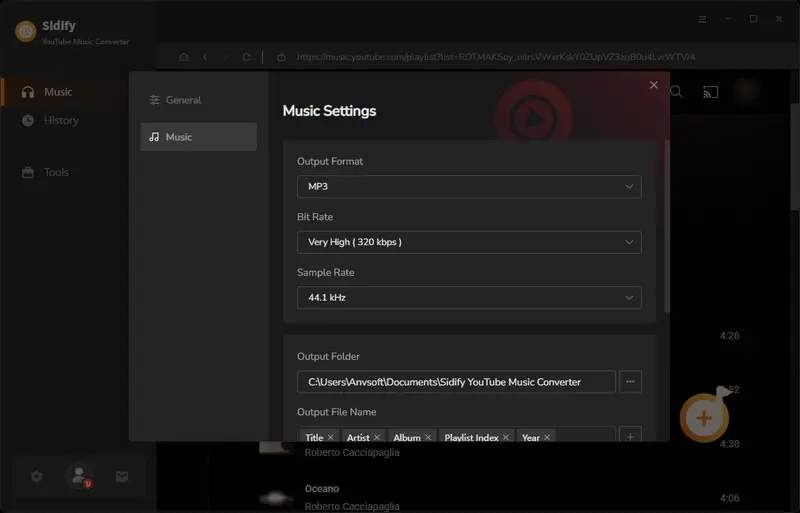The image size is (800, 513).
Task: Click the Output Folder path field
Action: click(x=456, y=382)
